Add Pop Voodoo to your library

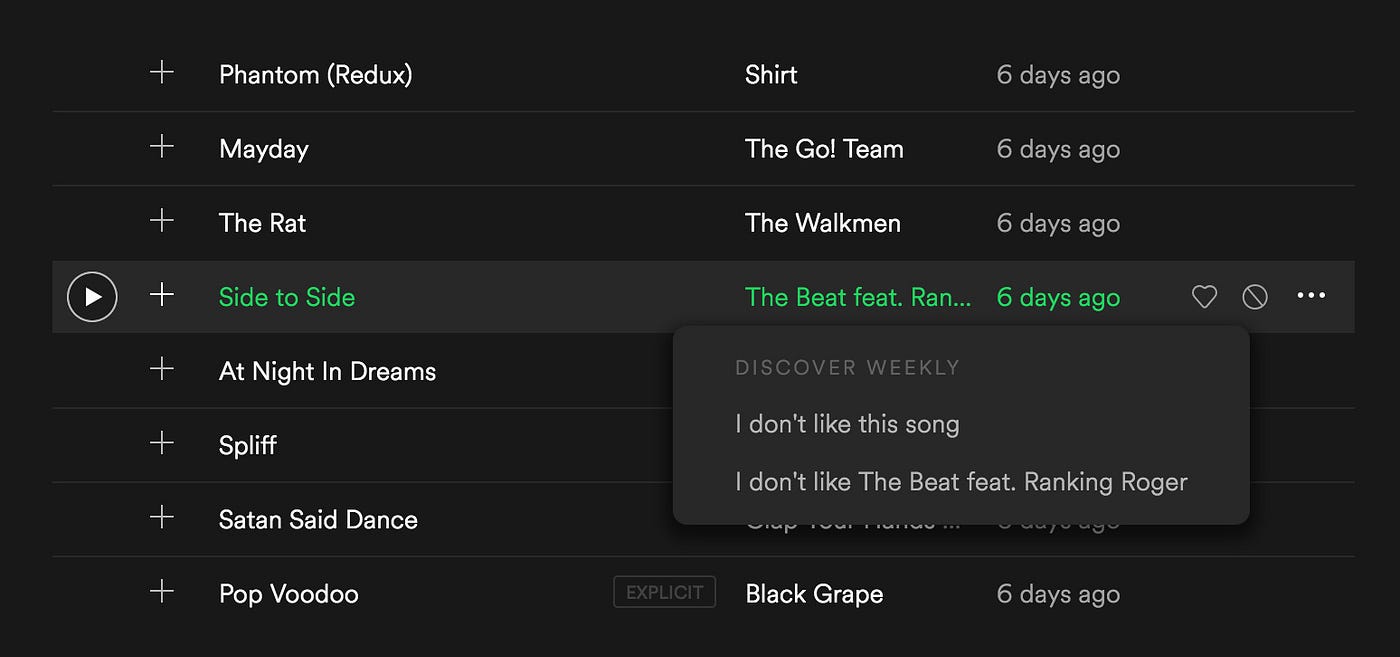click(x=162, y=591)
